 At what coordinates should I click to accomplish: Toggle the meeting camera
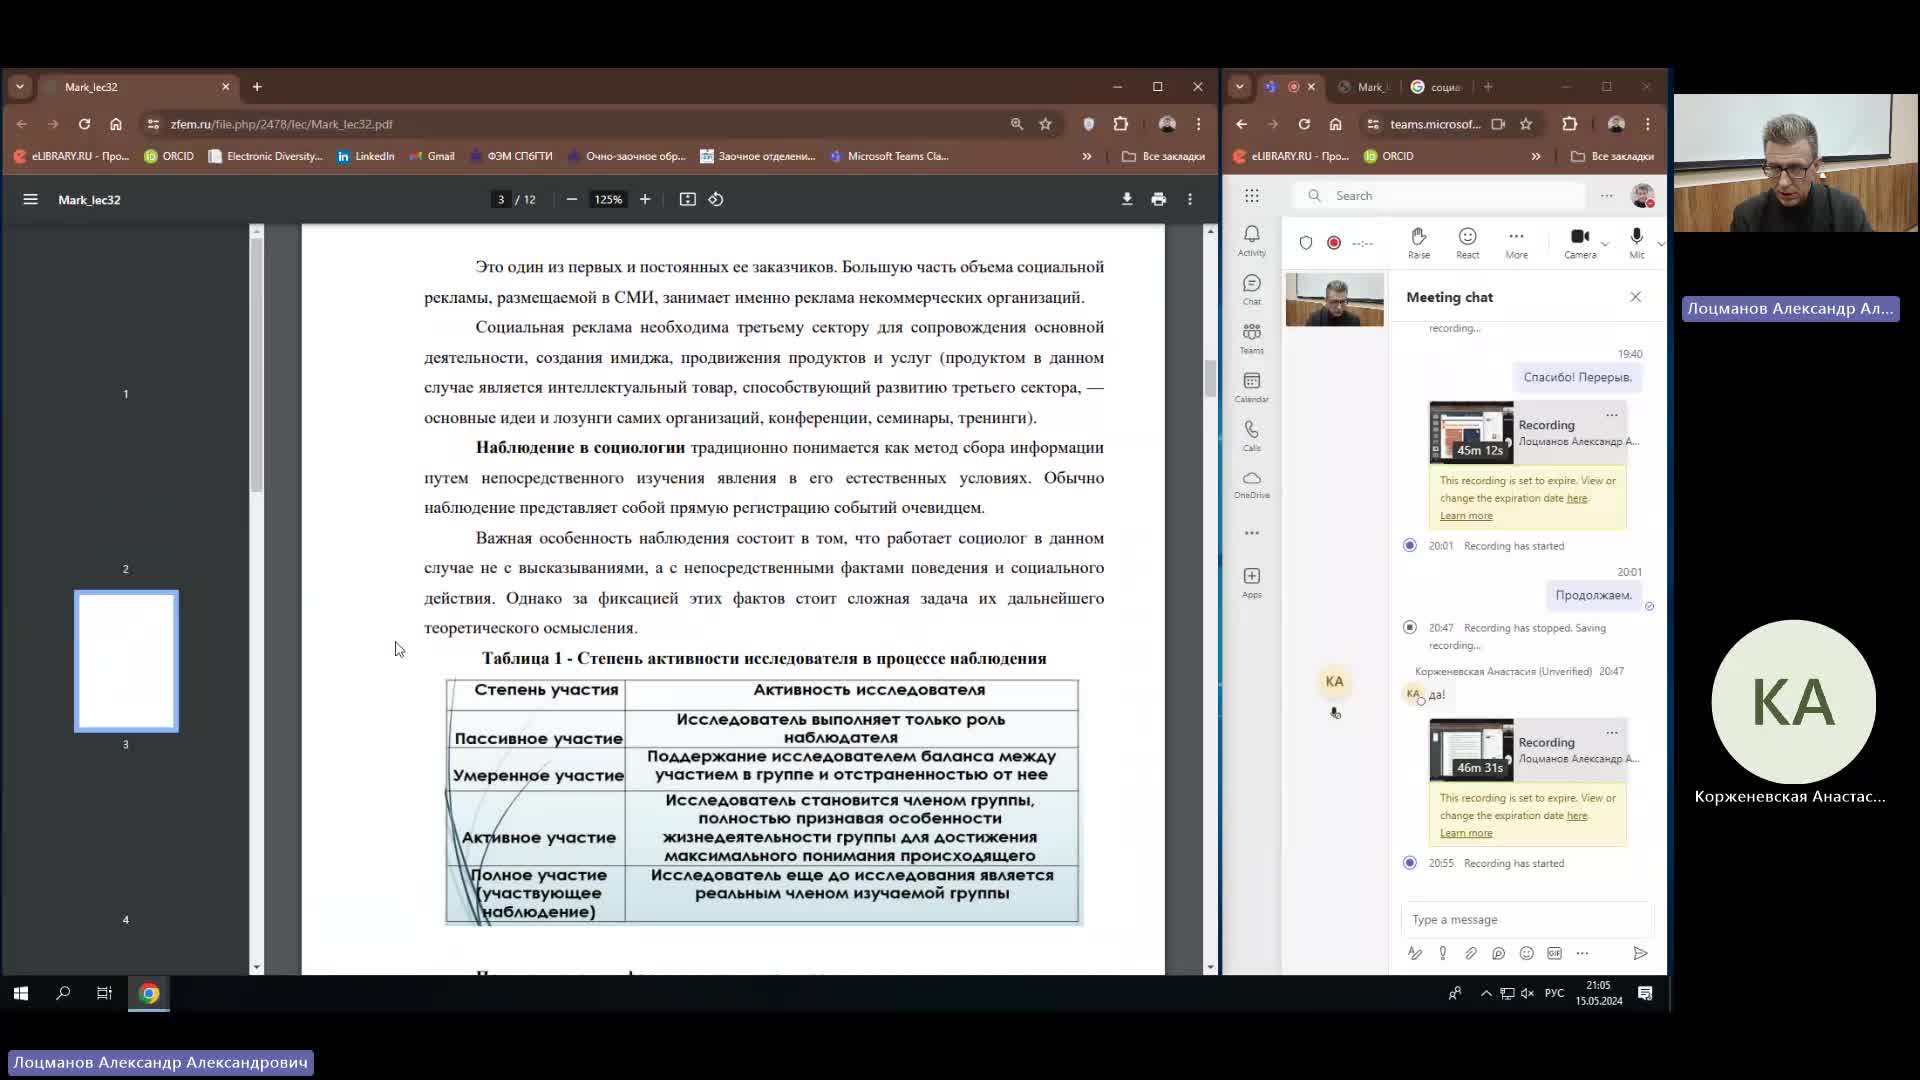[x=1580, y=243]
